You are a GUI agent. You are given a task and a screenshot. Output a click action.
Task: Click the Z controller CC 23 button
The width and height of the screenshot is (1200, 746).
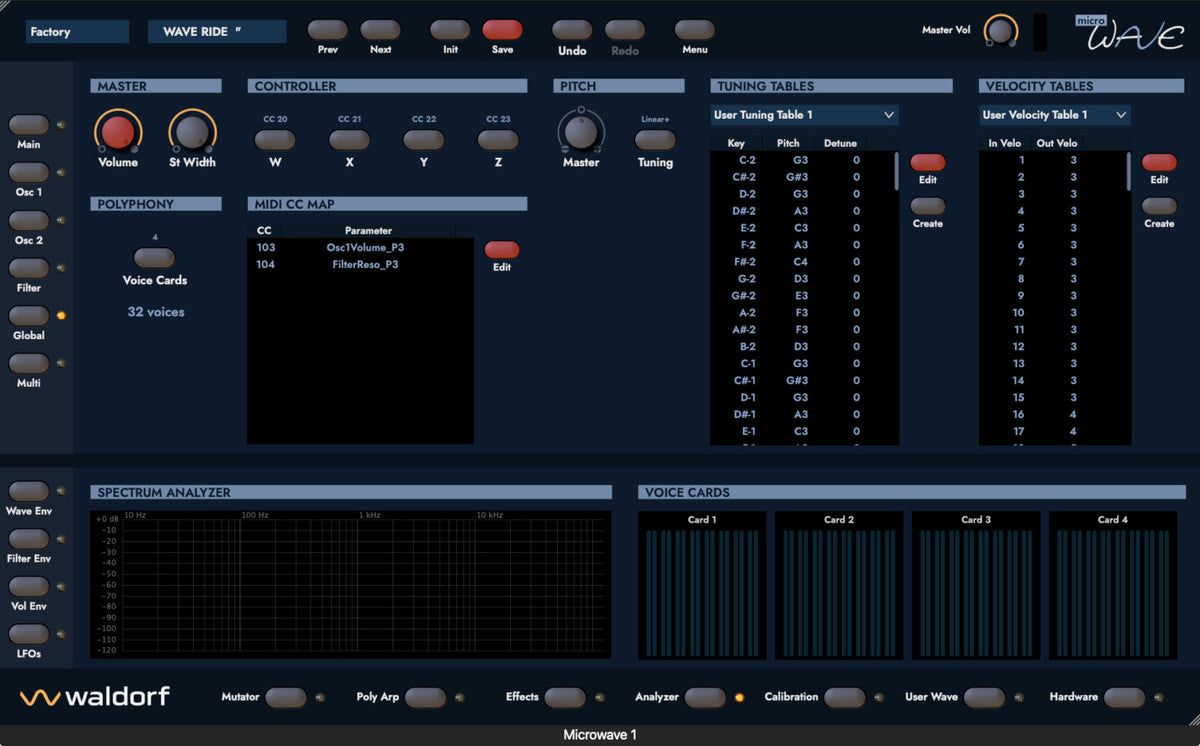498,140
